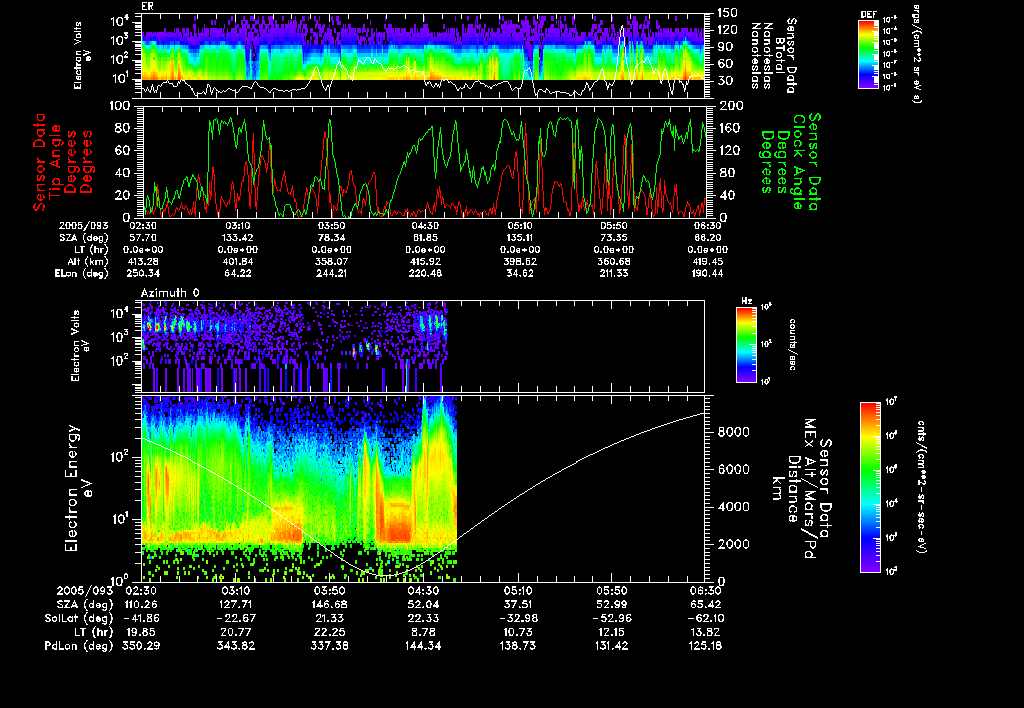Click the 'ER' panel title

click(147, 7)
